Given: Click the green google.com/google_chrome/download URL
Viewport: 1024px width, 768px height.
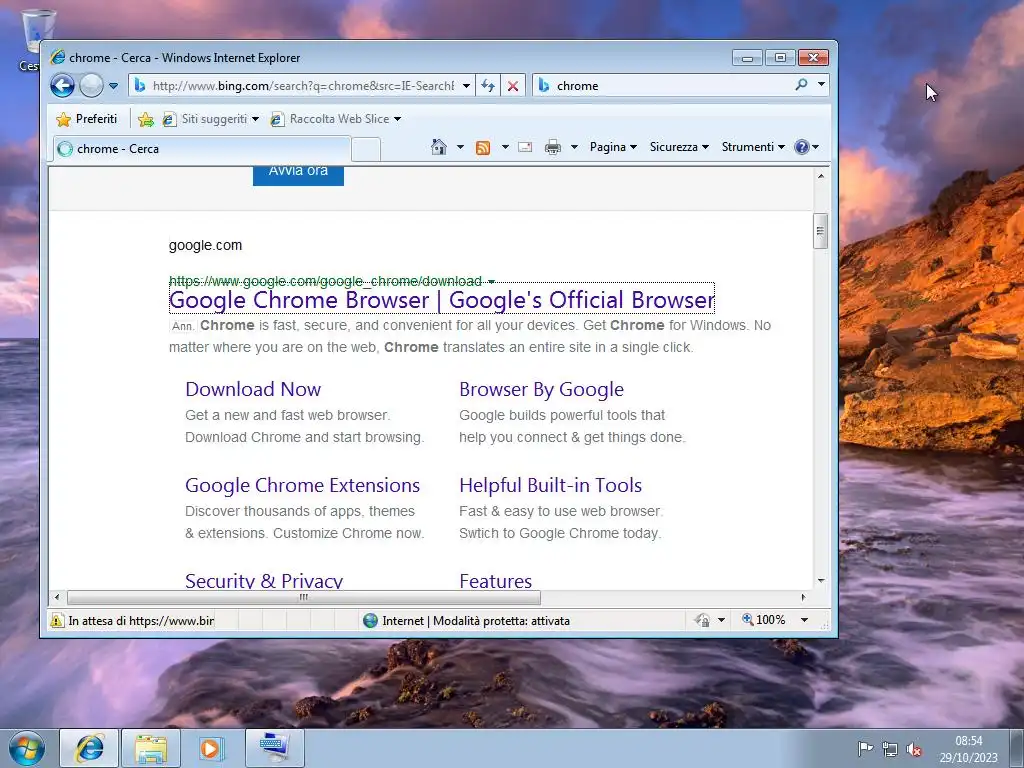Looking at the screenshot, I should pyautogui.click(x=325, y=281).
